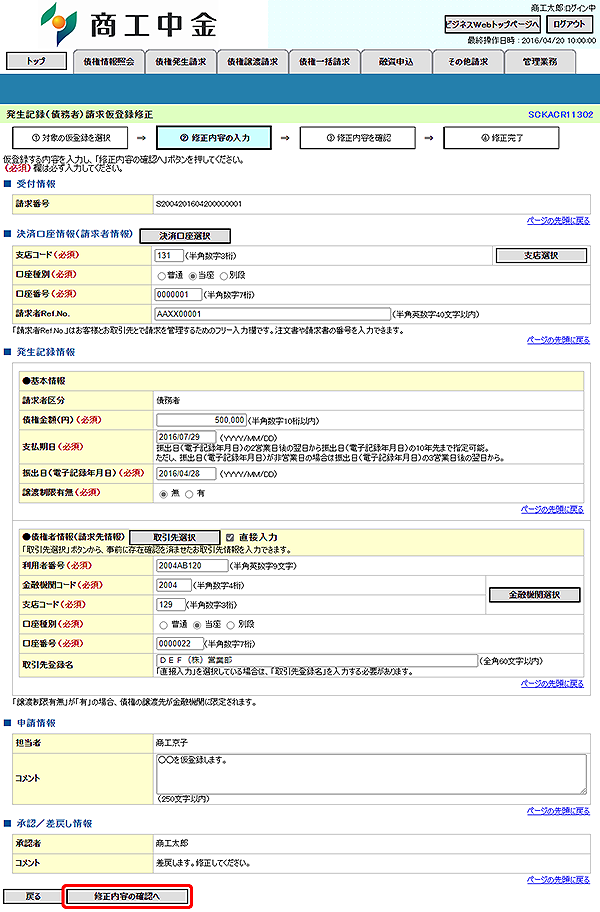The image size is (600, 912).
Task: Click screen ID SCKACR11302
Action: (560, 115)
